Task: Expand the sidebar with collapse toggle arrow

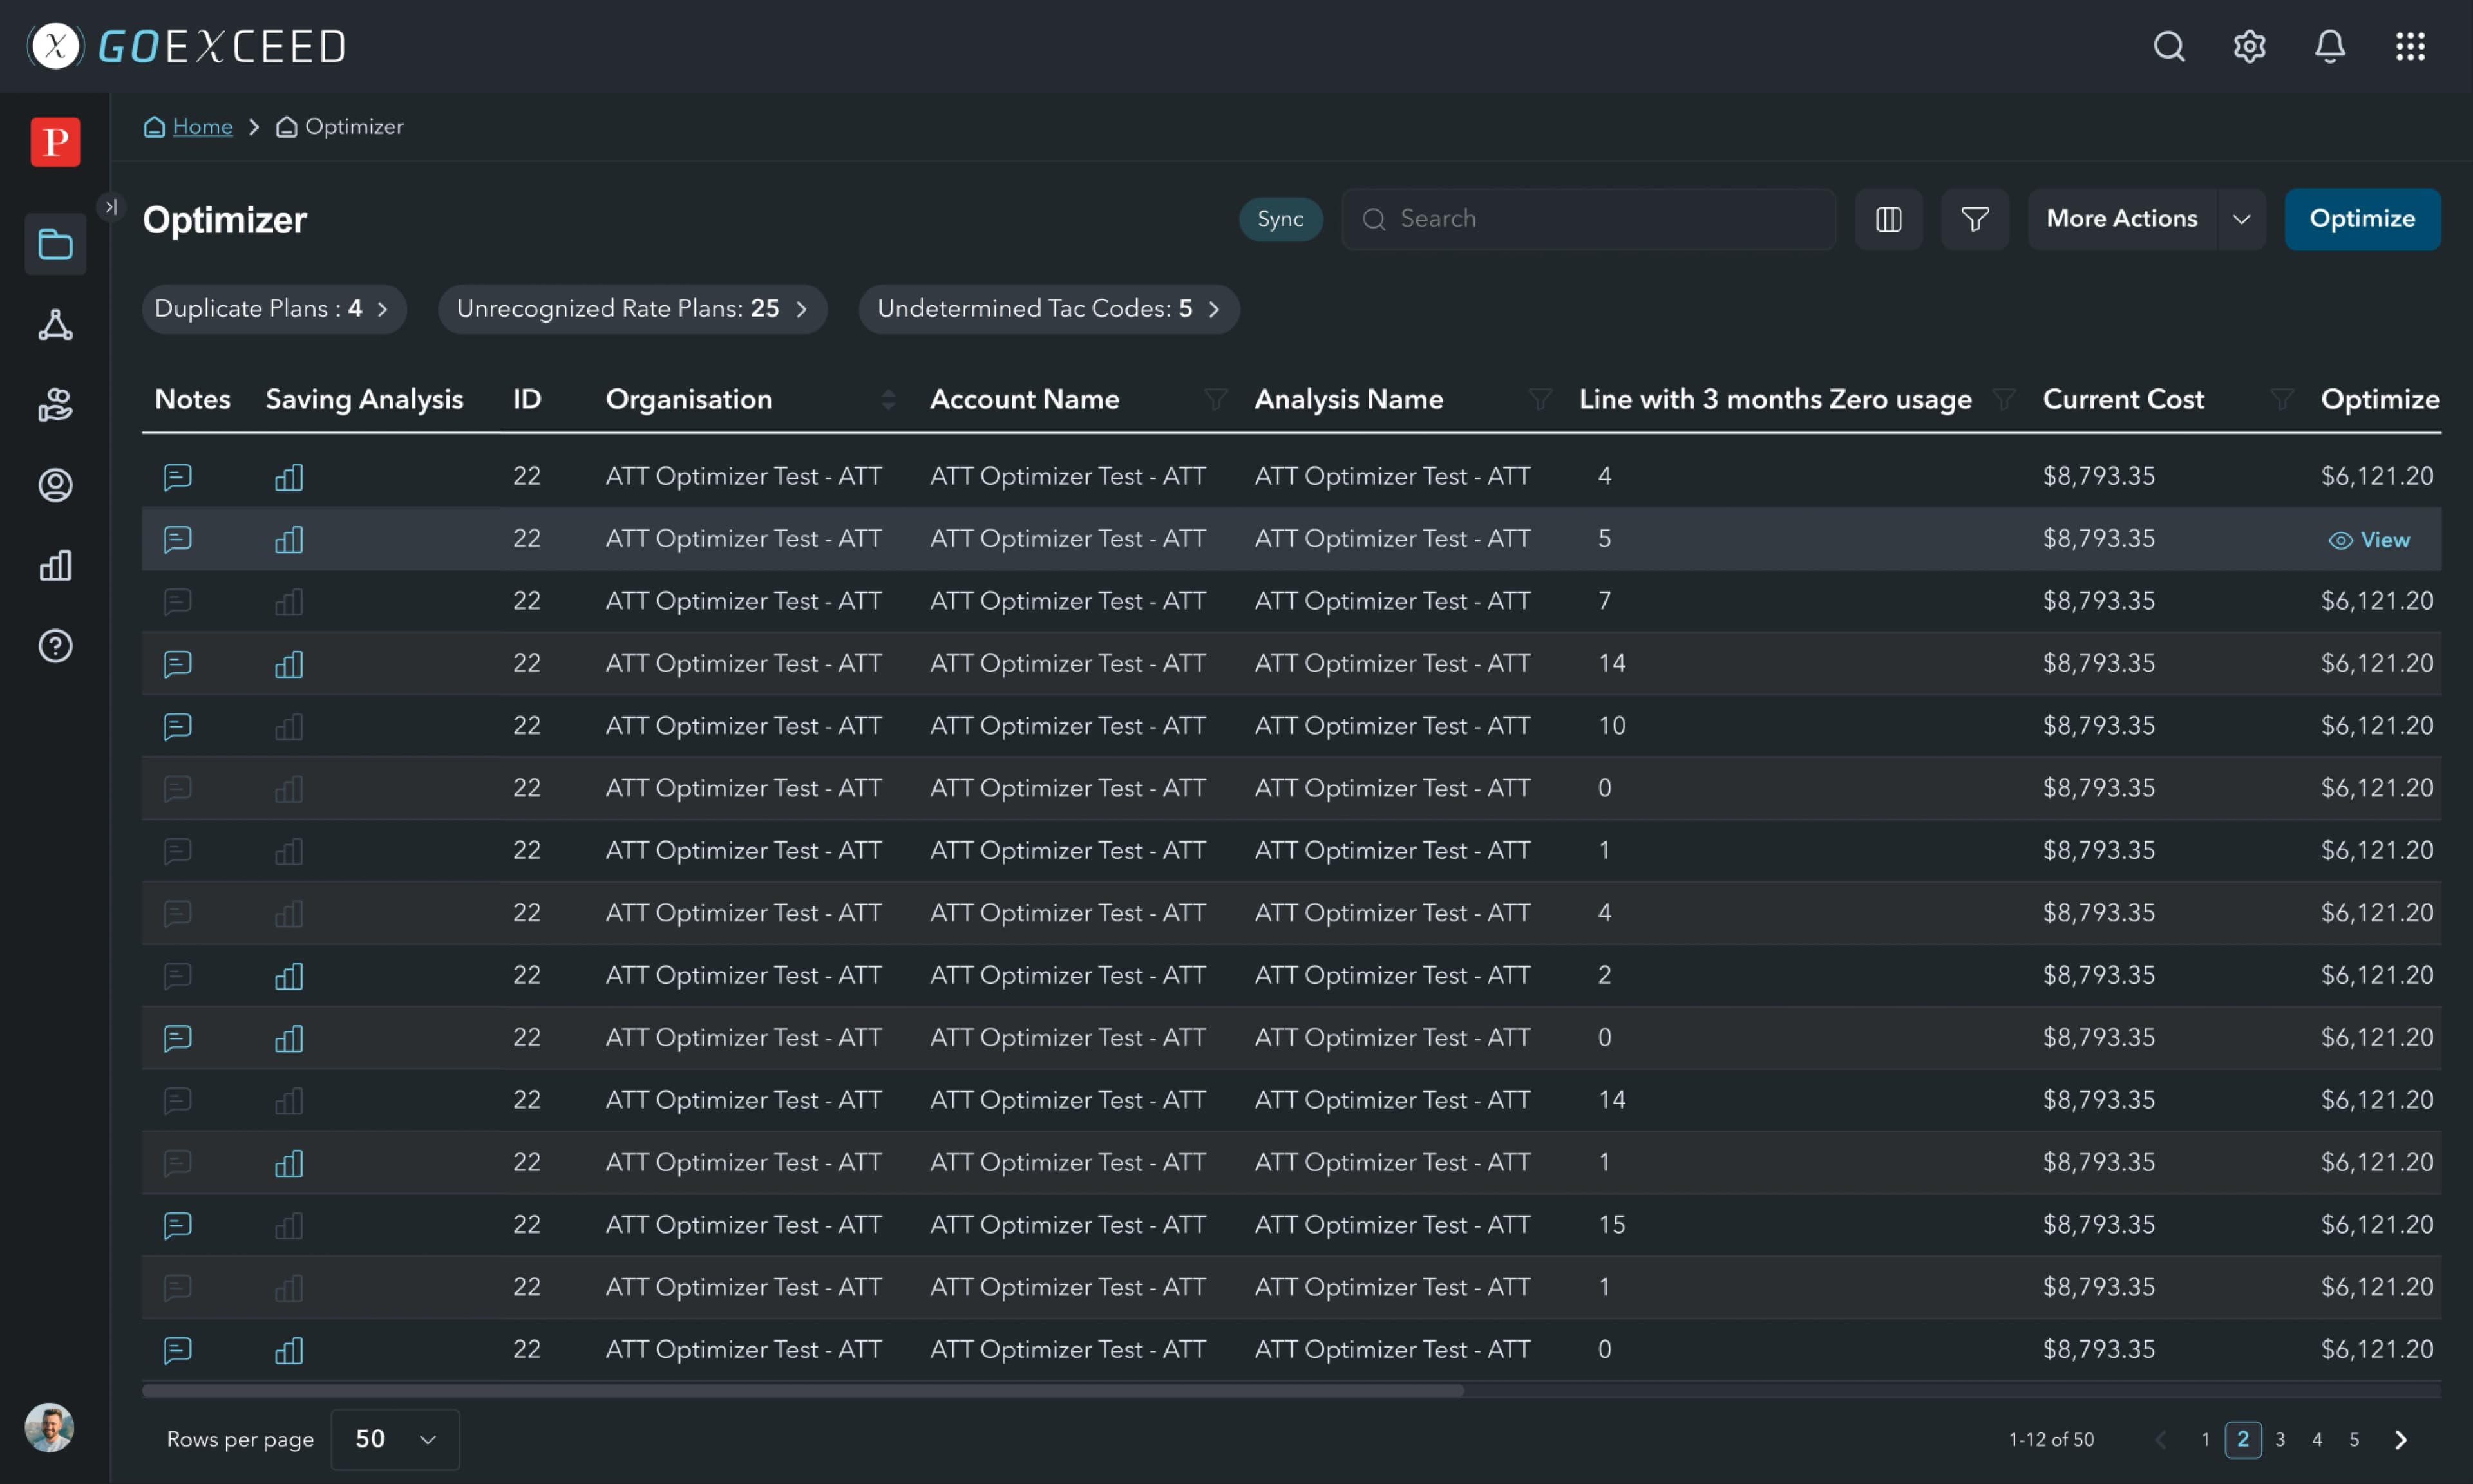Action: pos(110,206)
